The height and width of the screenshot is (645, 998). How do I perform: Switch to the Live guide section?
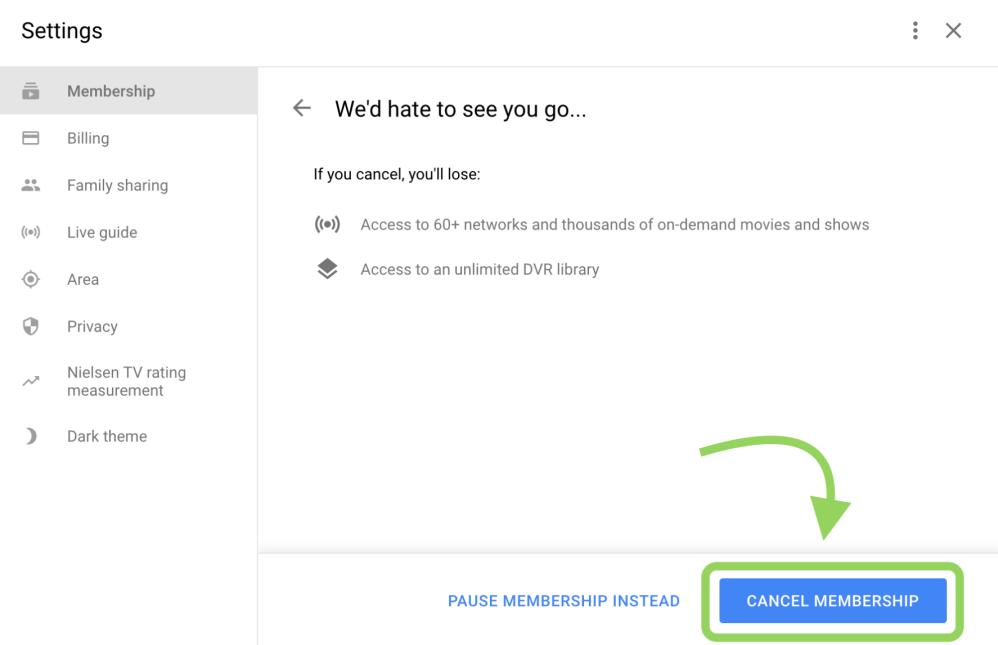tap(102, 232)
